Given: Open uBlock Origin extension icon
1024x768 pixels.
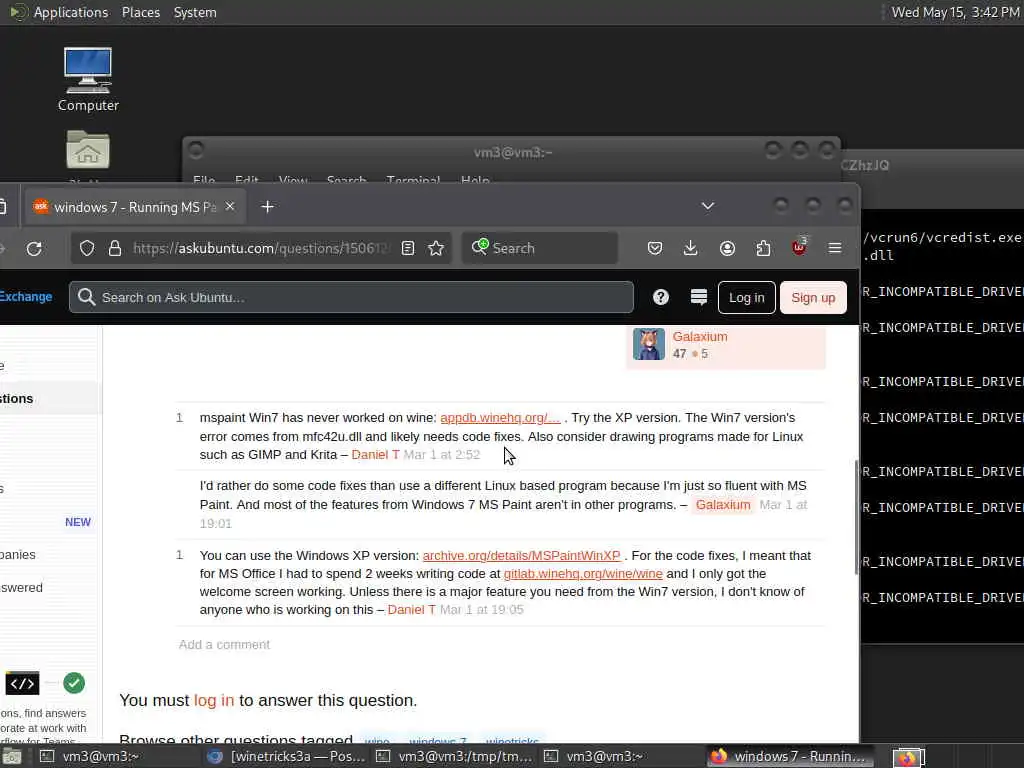Looking at the screenshot, I should point(799,247).
